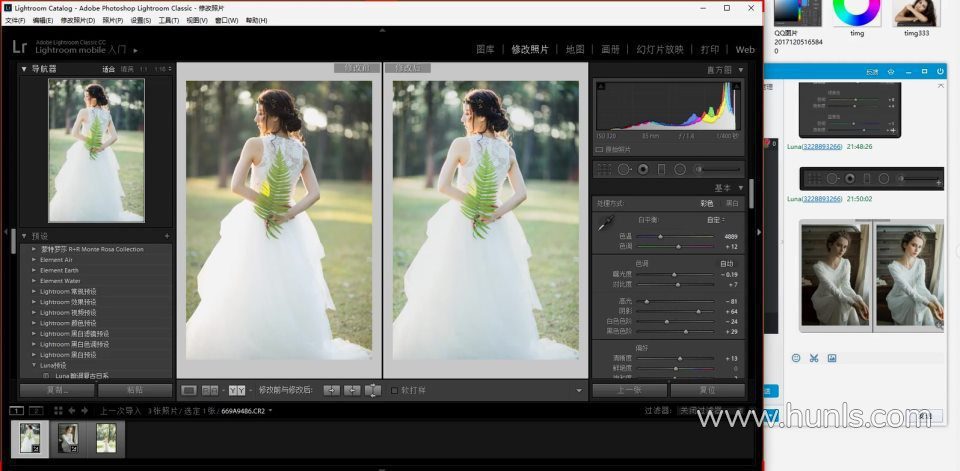The width and height of the screenshot is (960, 471).
Task: Enable the 软打样 soft proofing checkbox
Action: tap(394, 390)
